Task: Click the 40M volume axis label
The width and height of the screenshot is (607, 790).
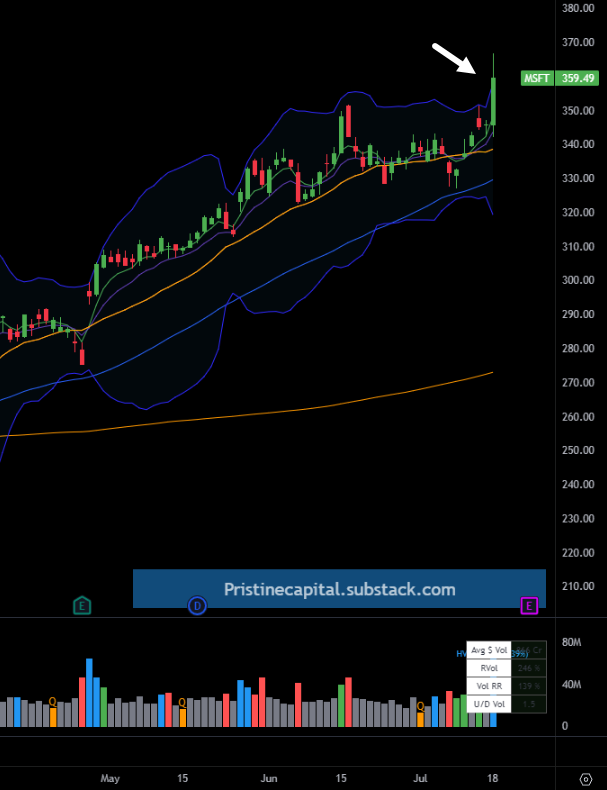Action: 571,685
